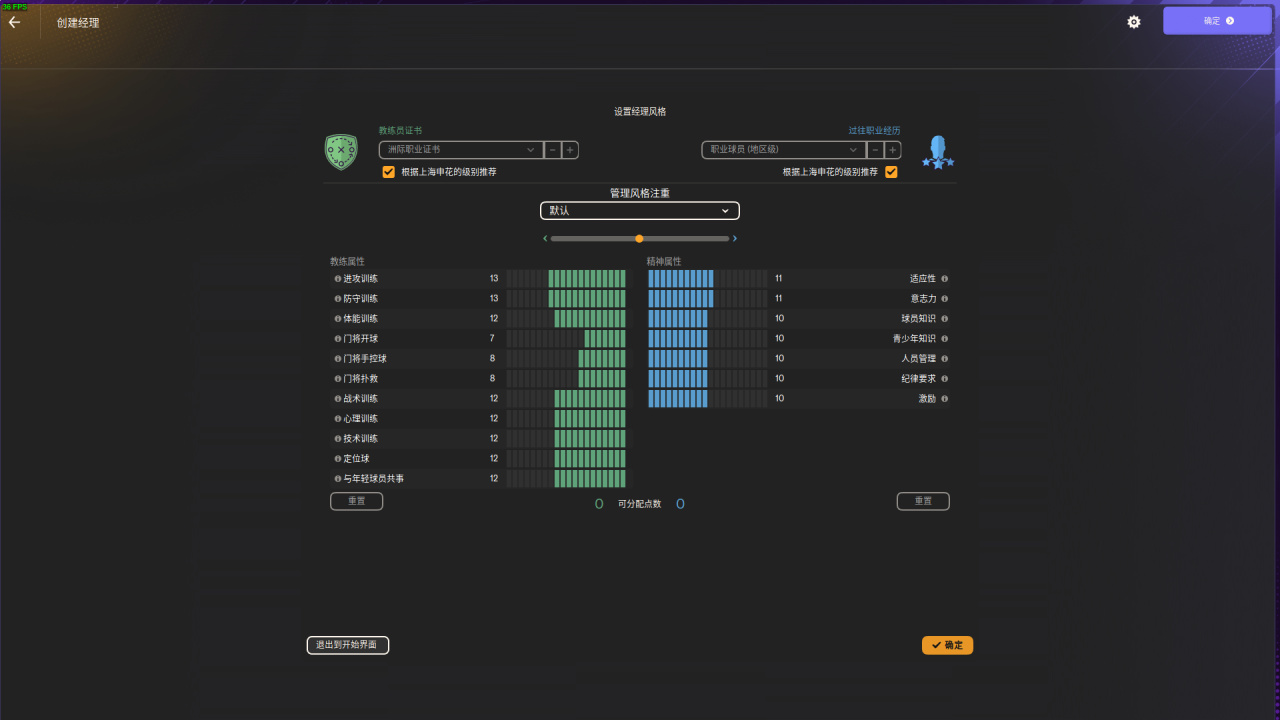Click the 设置经理风格 heading
Image resolution: width=1280 pixels, height=720 pixels.
(x=640, y=112)
